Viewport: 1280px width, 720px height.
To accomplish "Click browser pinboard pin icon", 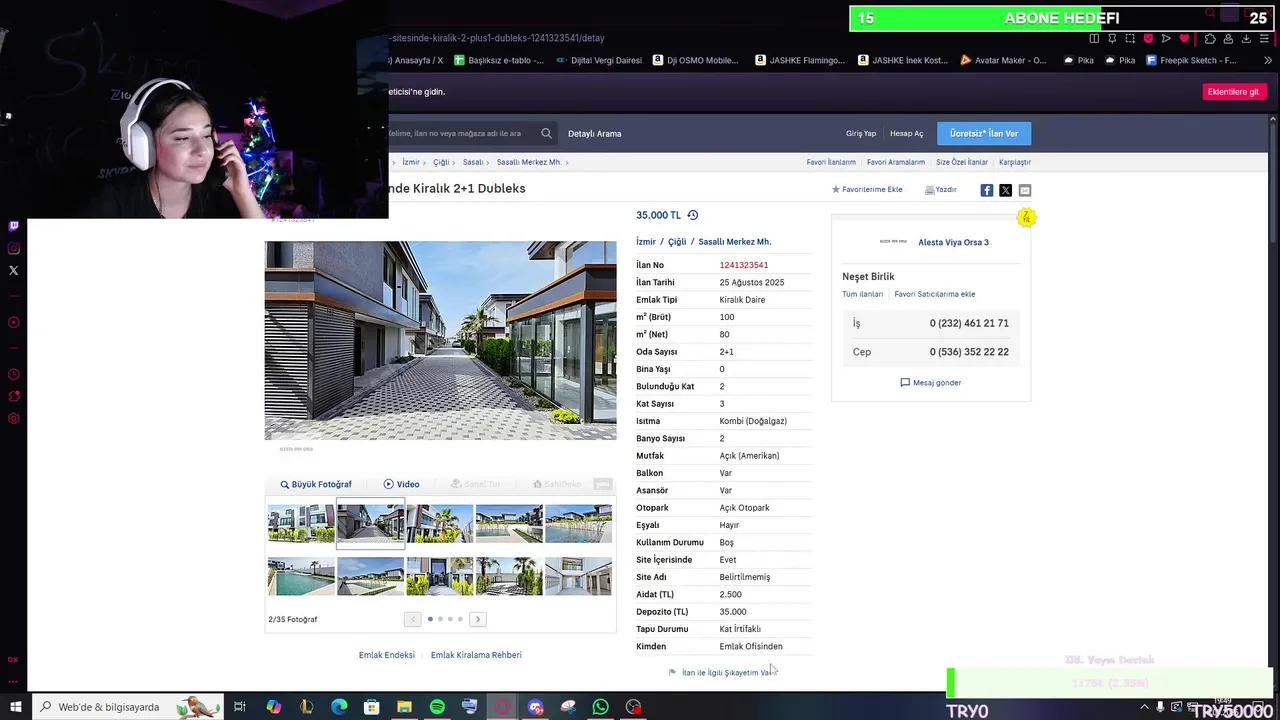I will click(1112, 38).
